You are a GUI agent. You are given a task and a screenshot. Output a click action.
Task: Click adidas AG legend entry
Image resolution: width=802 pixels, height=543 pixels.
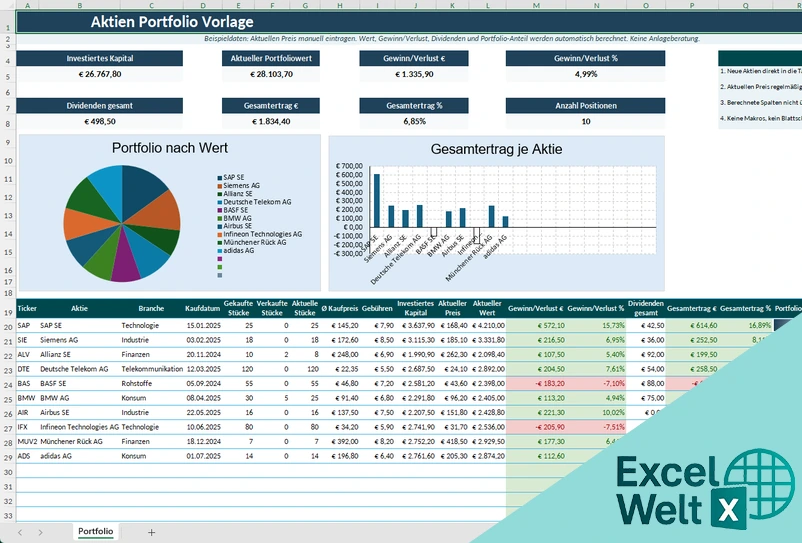[x=236, y=251]
